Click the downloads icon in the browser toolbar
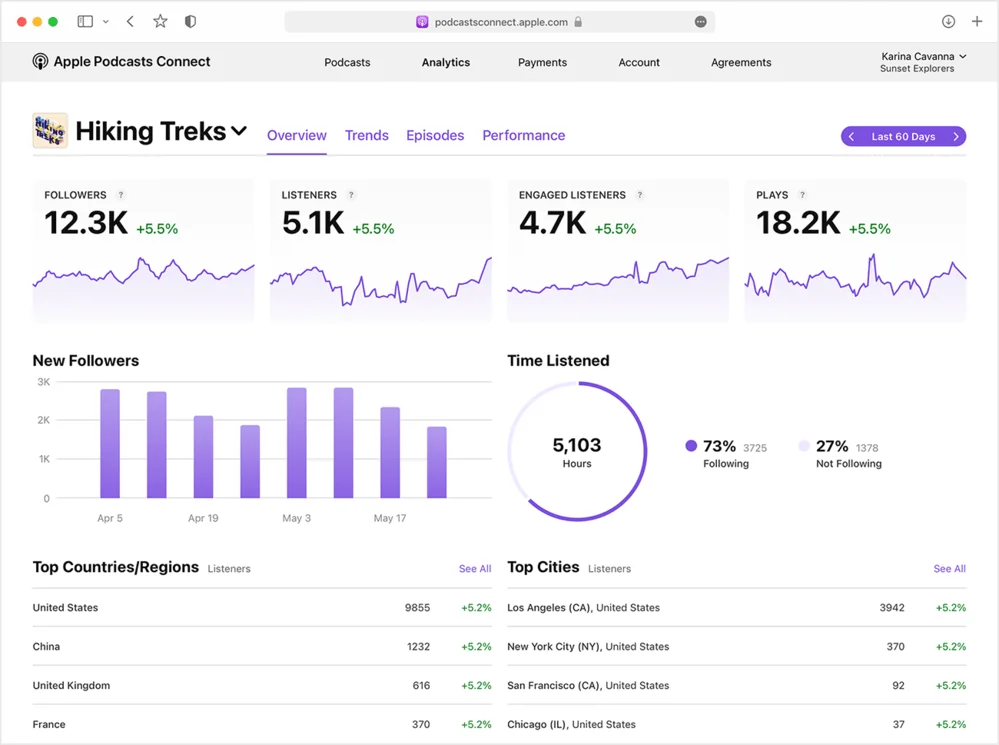The height and width of the screenshot is (745, 999). click(x=947, y=21)
